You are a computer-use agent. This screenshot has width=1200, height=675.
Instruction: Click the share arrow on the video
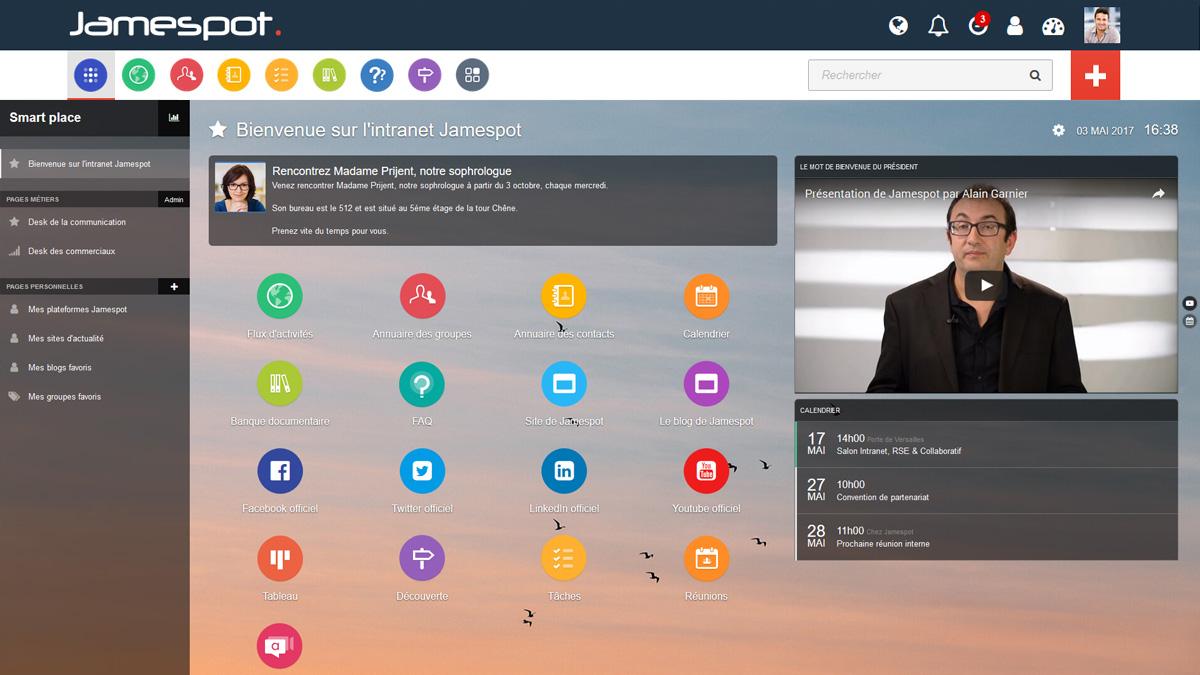coord(1158,193)
